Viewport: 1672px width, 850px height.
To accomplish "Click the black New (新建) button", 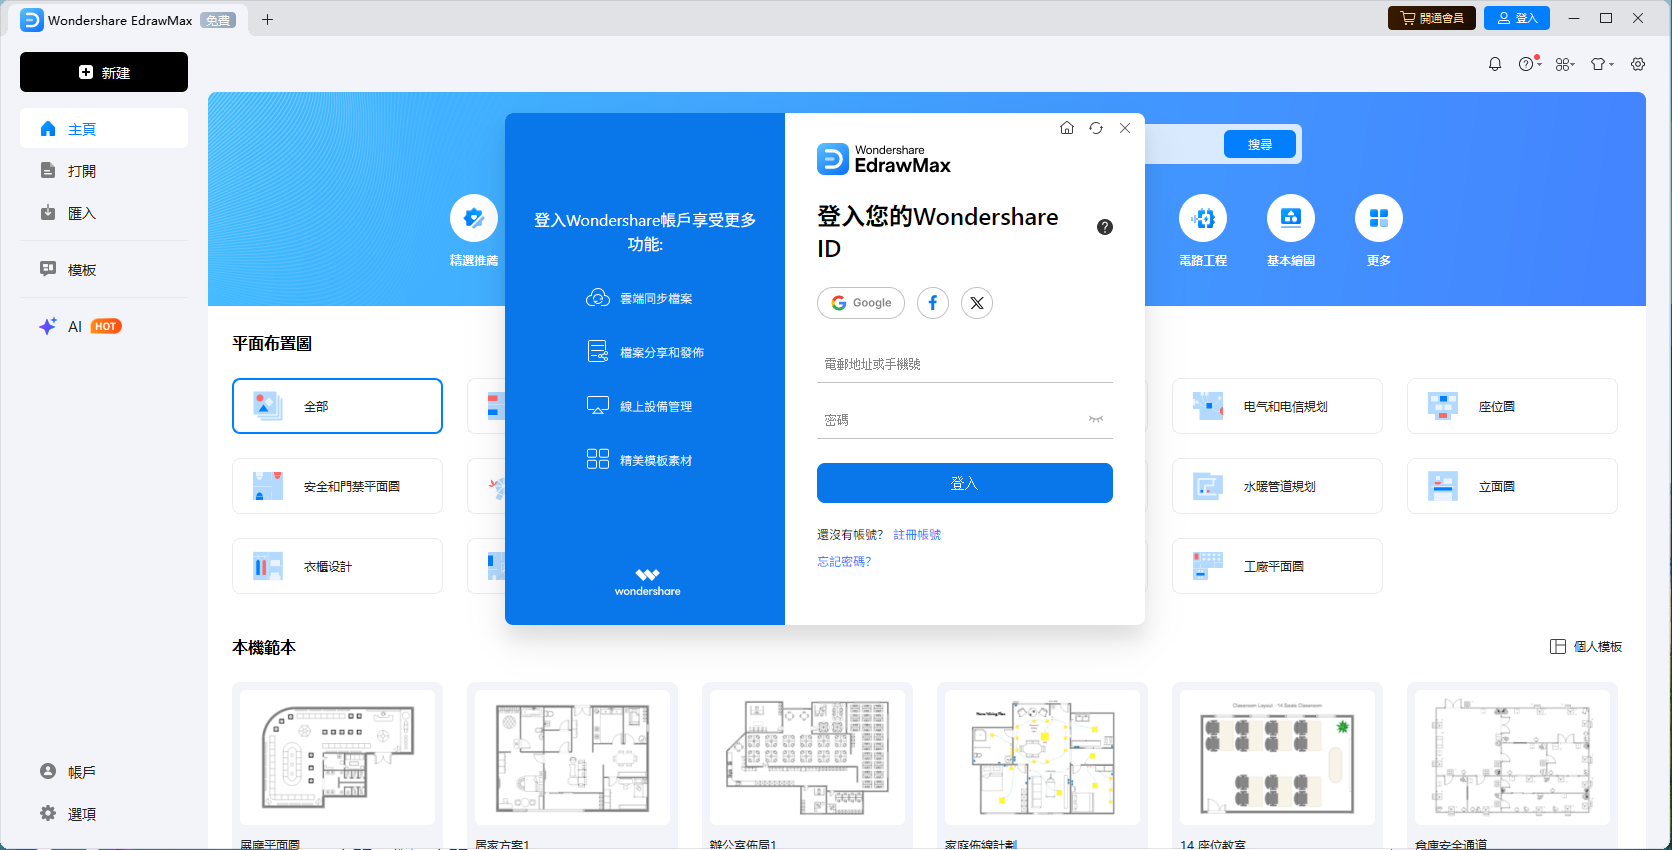I will click(104, 72).
